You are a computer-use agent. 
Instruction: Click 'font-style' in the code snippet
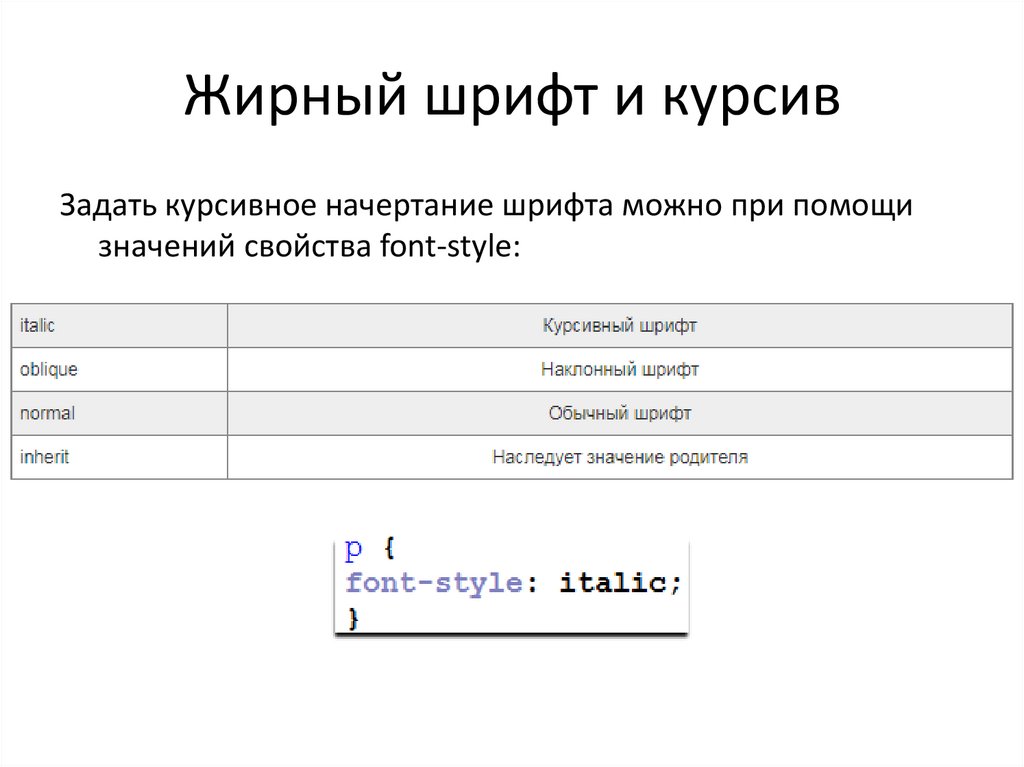pyautogui.click(x=434, y=583)
